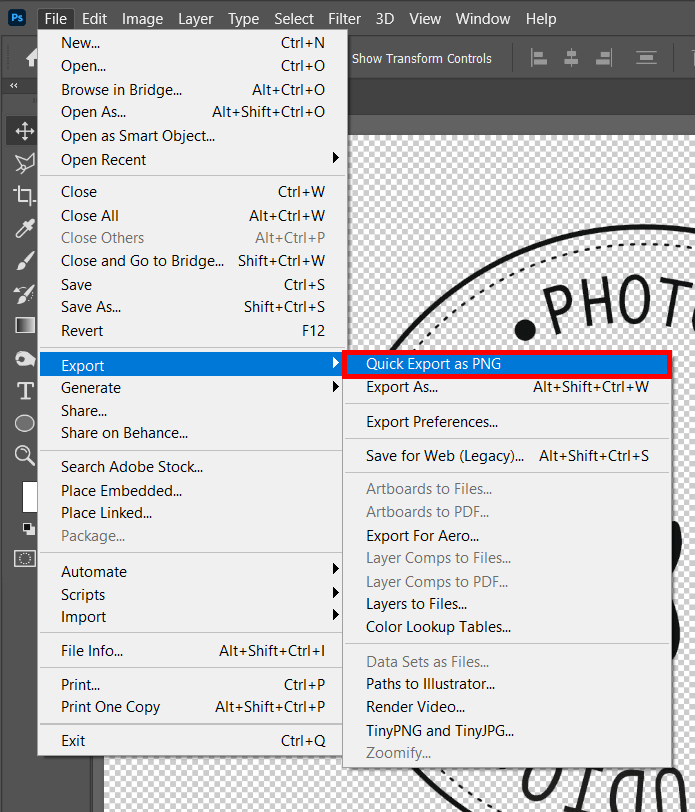Open Export Preferences...
The image size is (695, 812).
[x=507, y=422]
